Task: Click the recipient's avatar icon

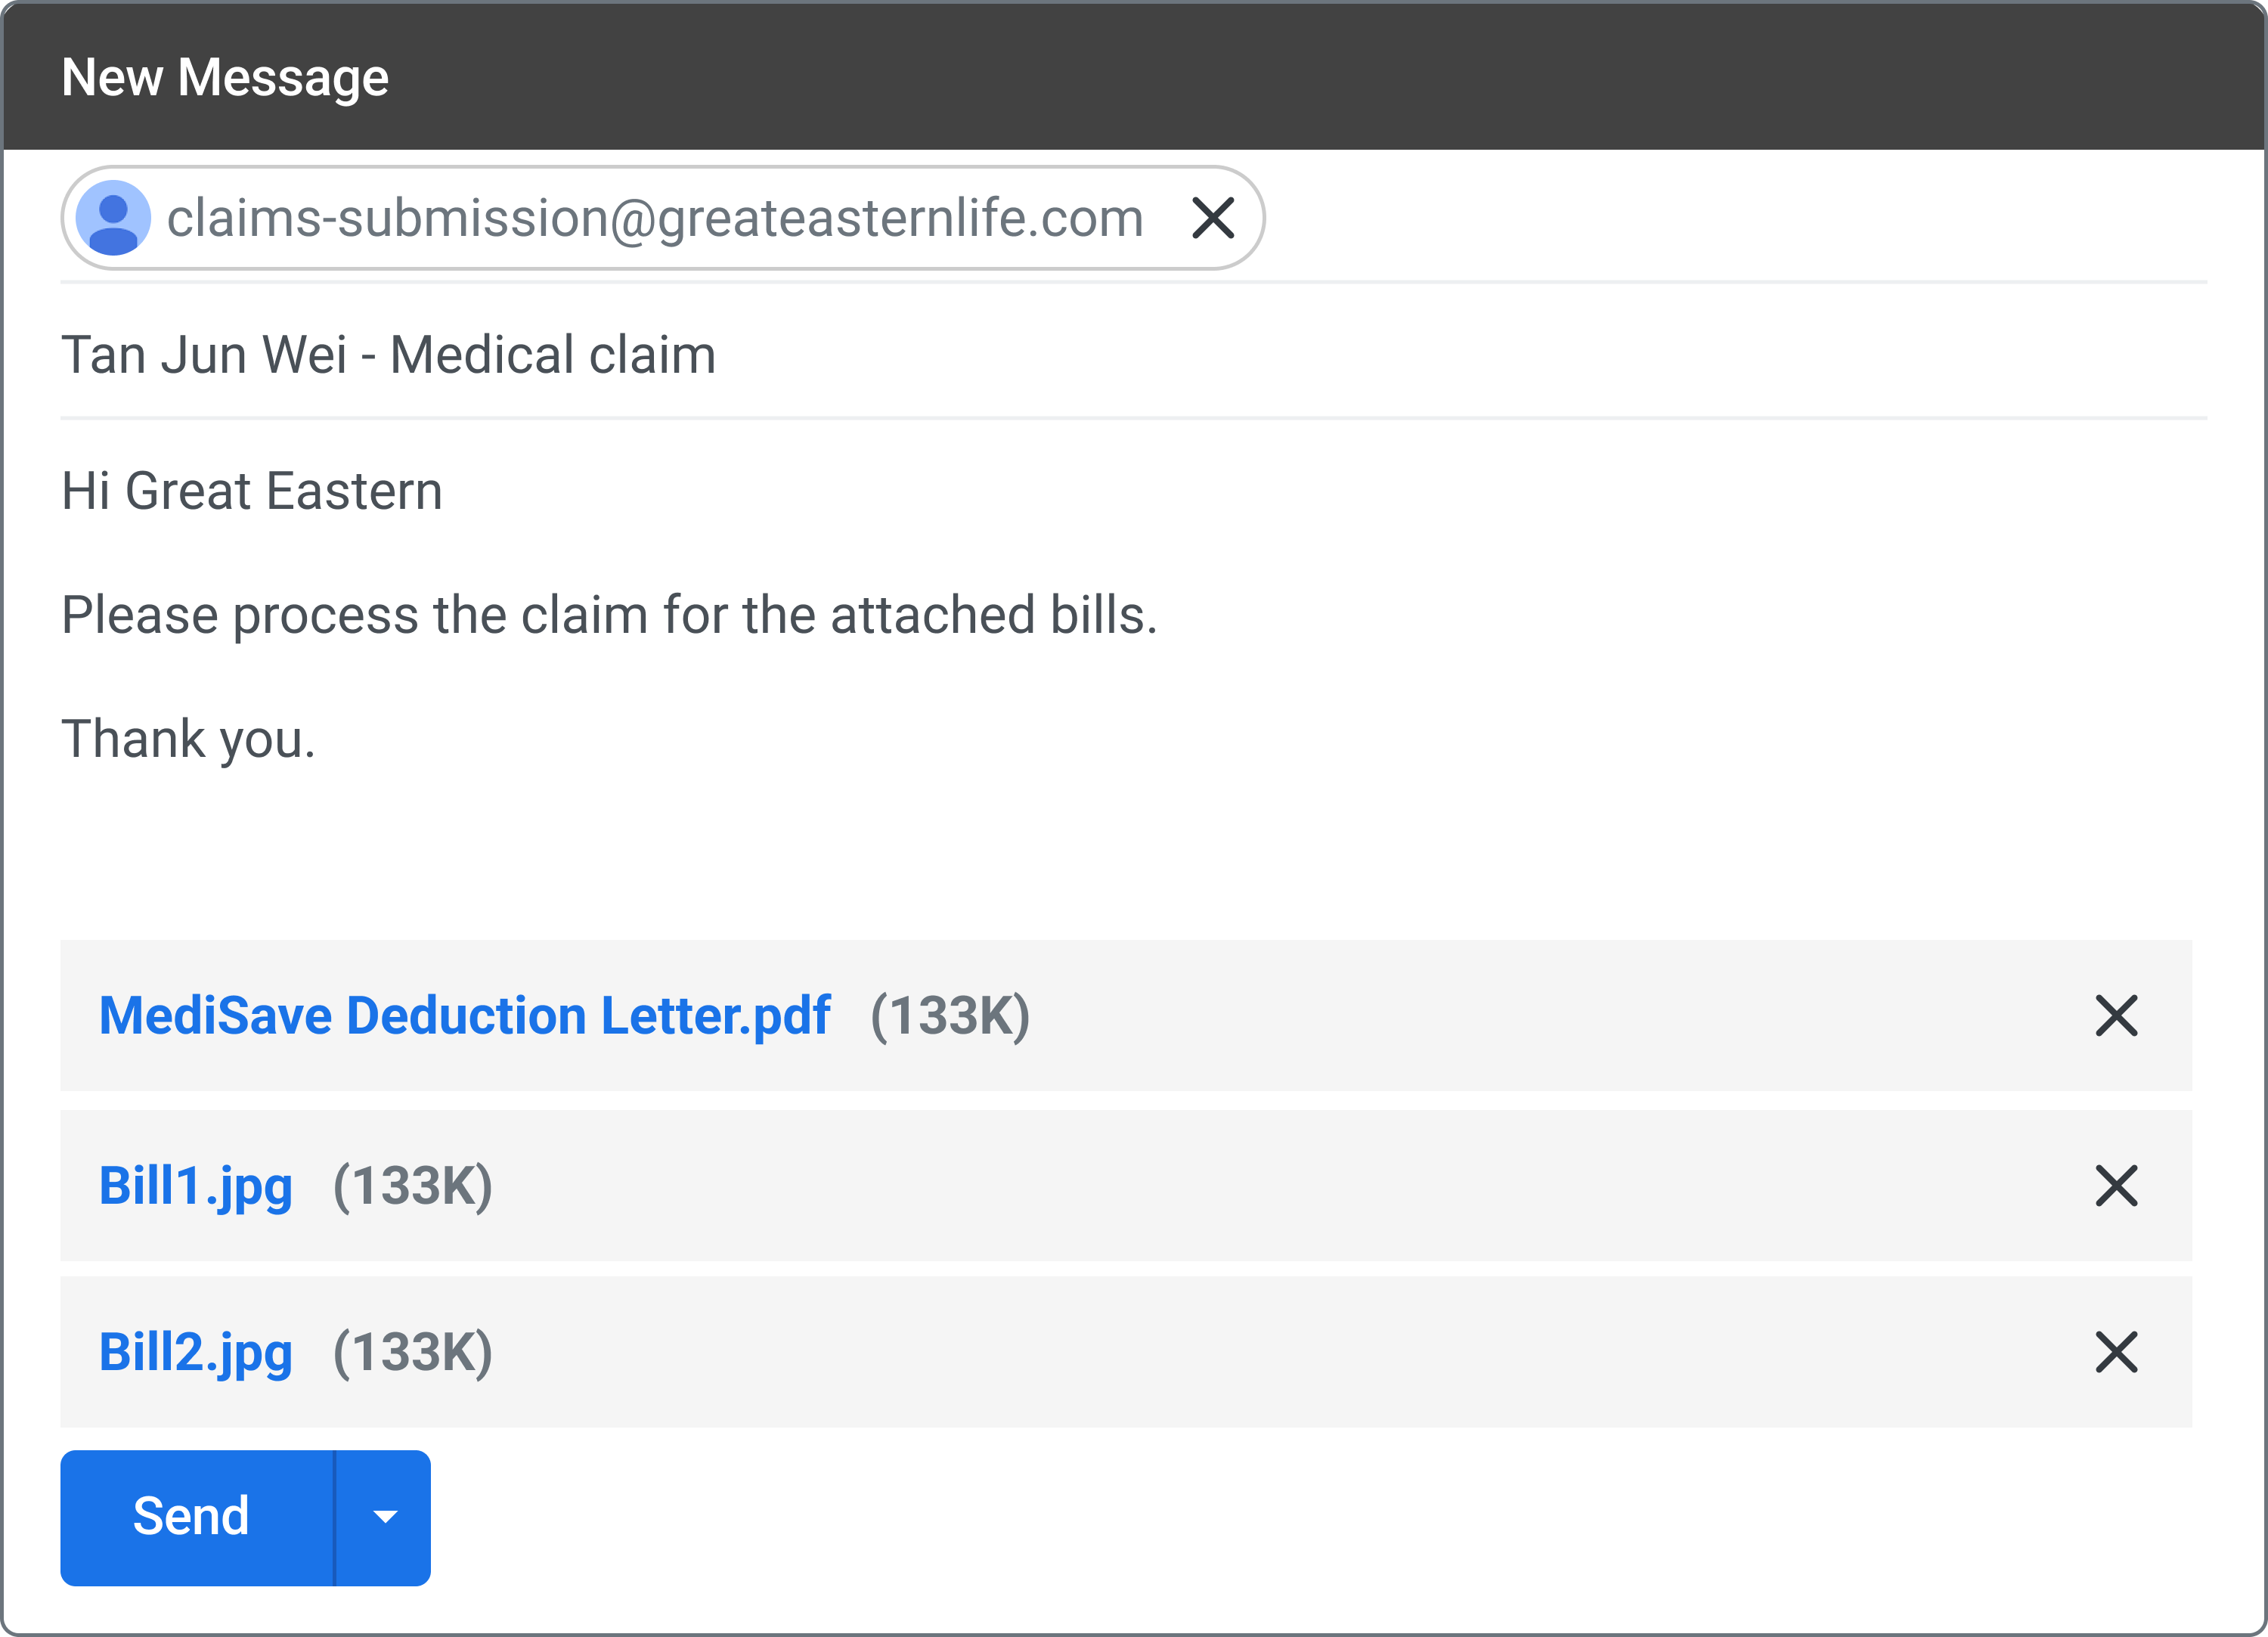Action: tap(113, 218)
